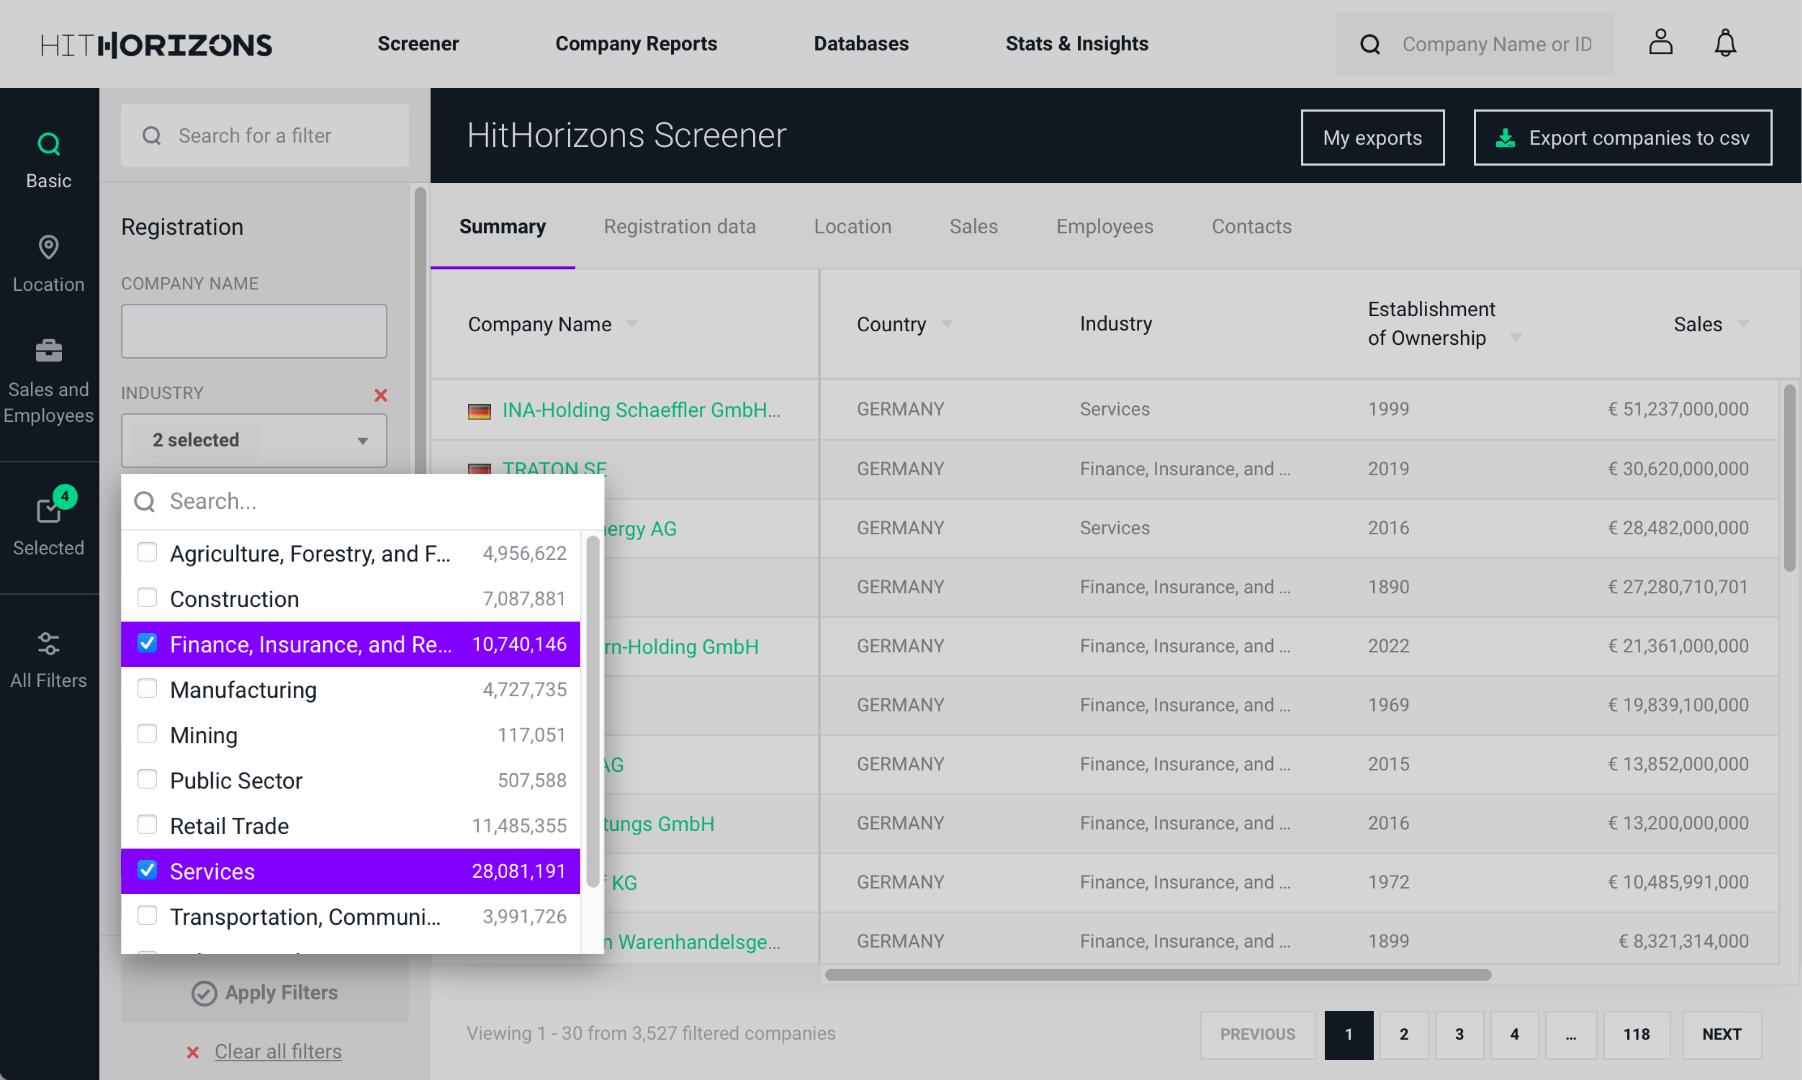The width and height of the screenshot is (1802, 1080).
Task: Click Export companies to csv button
Action: [x=1623, y=138]
